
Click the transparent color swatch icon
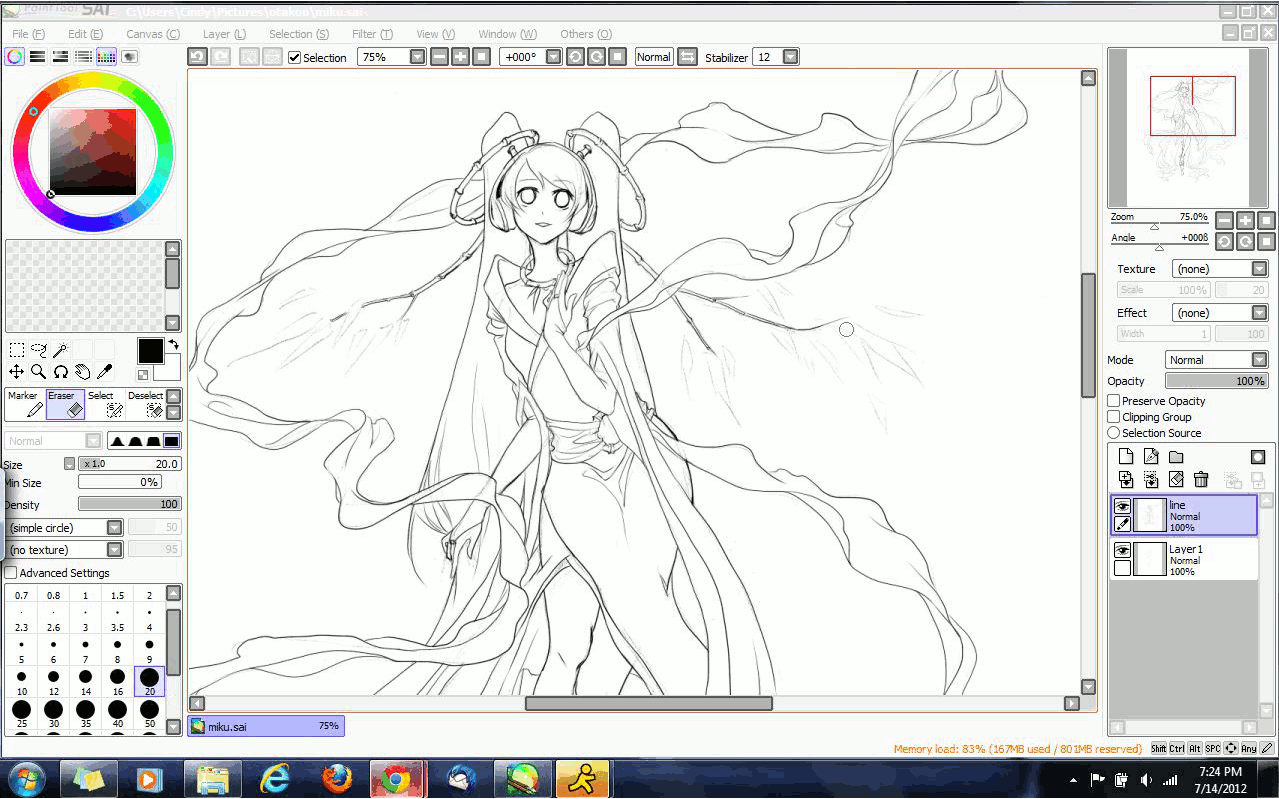[x=143, y=375]
